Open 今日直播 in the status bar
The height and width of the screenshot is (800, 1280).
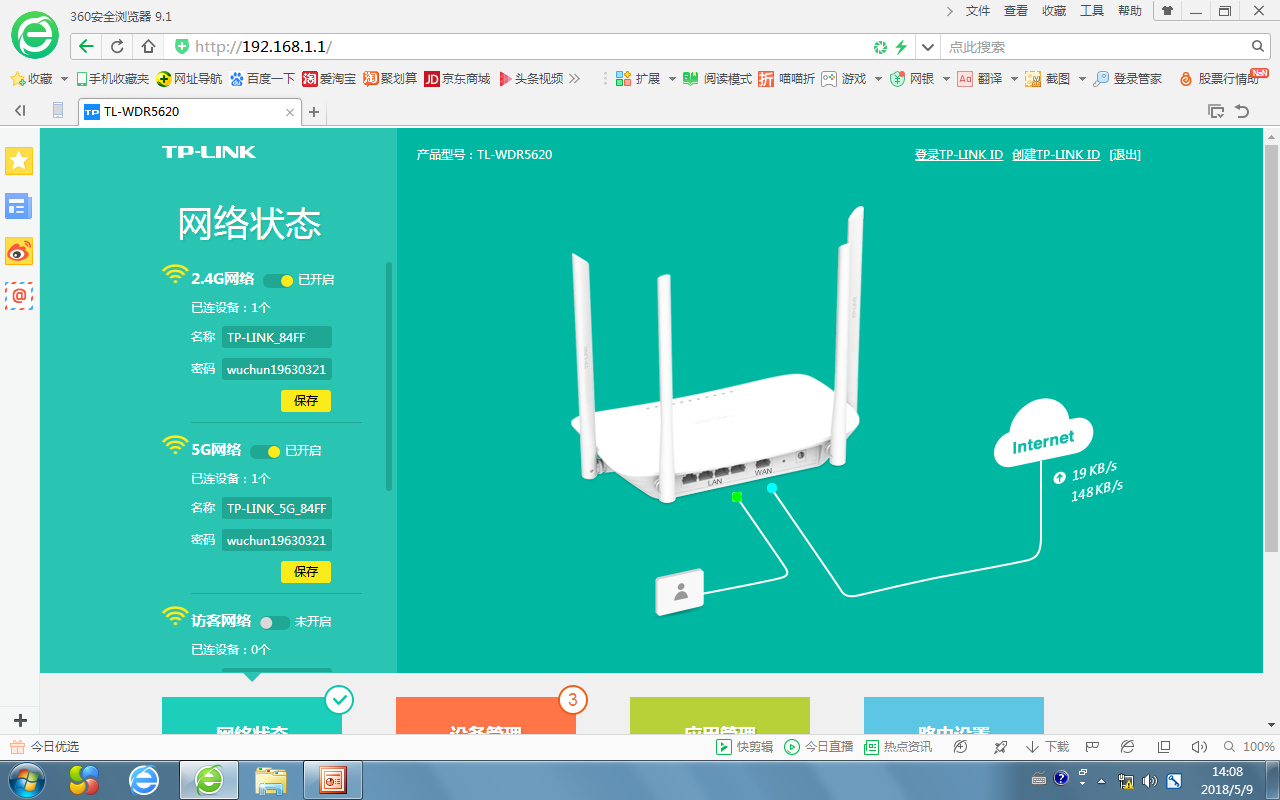tap(818, 747)
